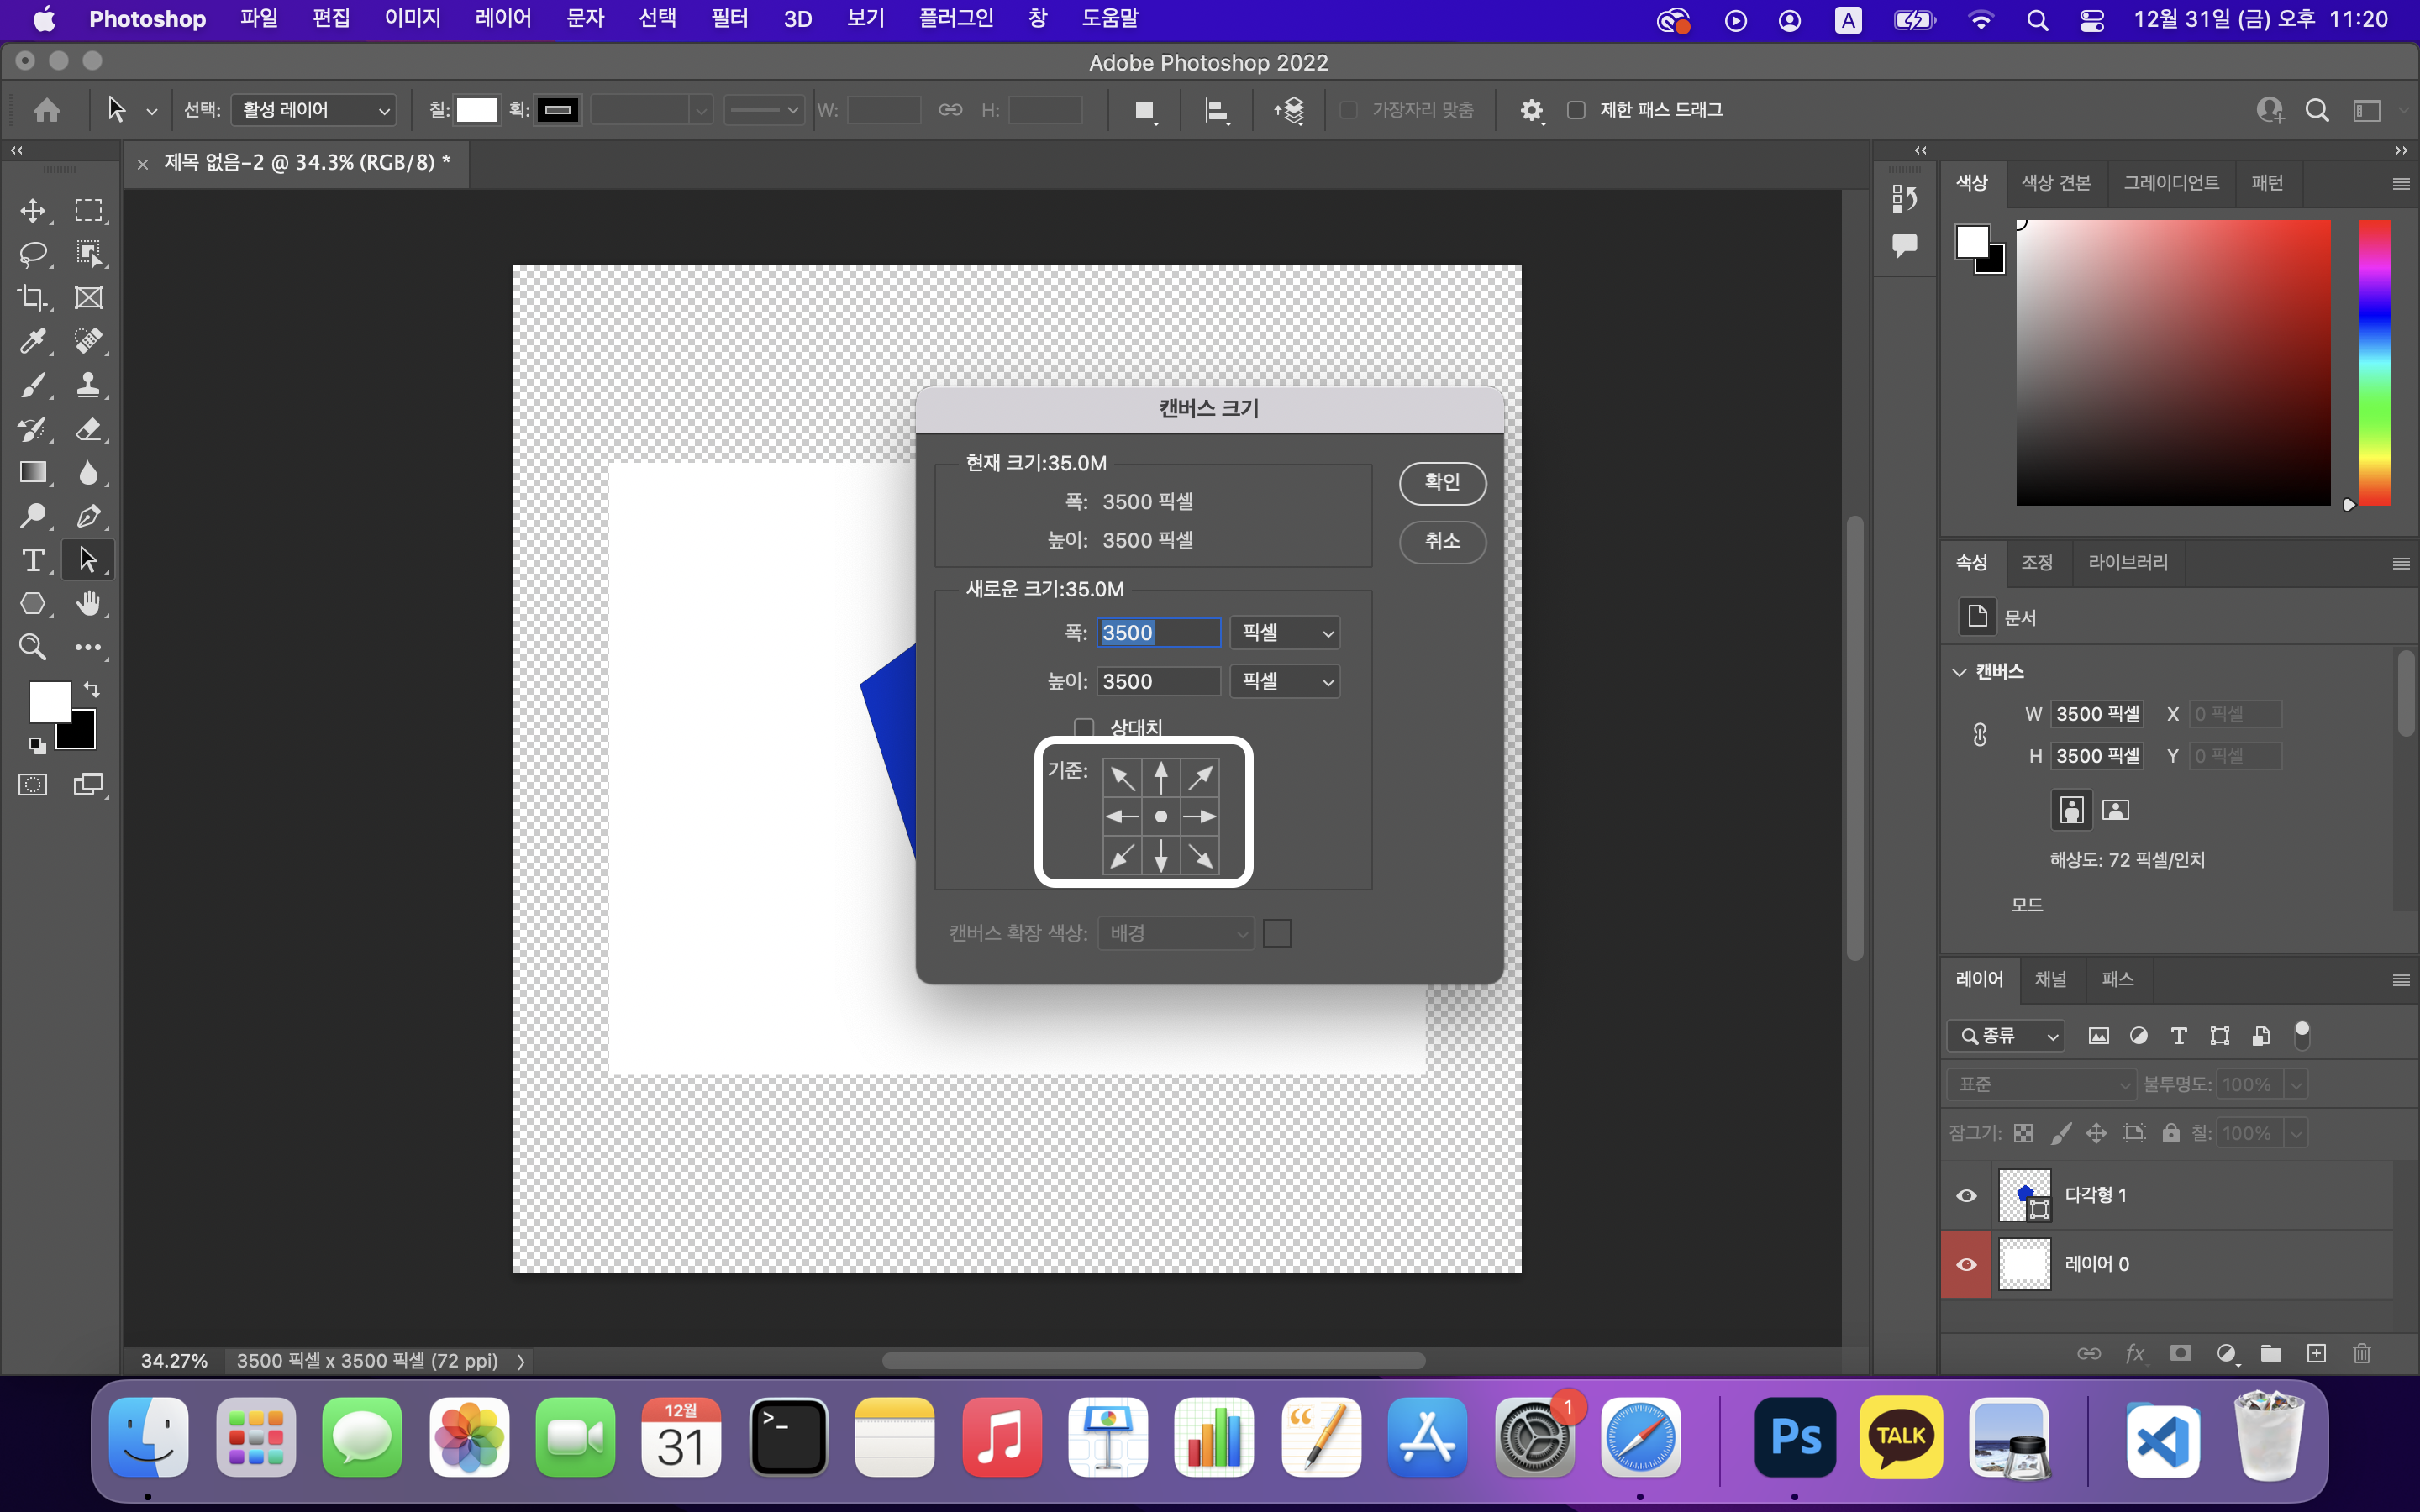Open the 이미지 menu
This screenshot has width=2420, height=1512.
tap(412, 19)
